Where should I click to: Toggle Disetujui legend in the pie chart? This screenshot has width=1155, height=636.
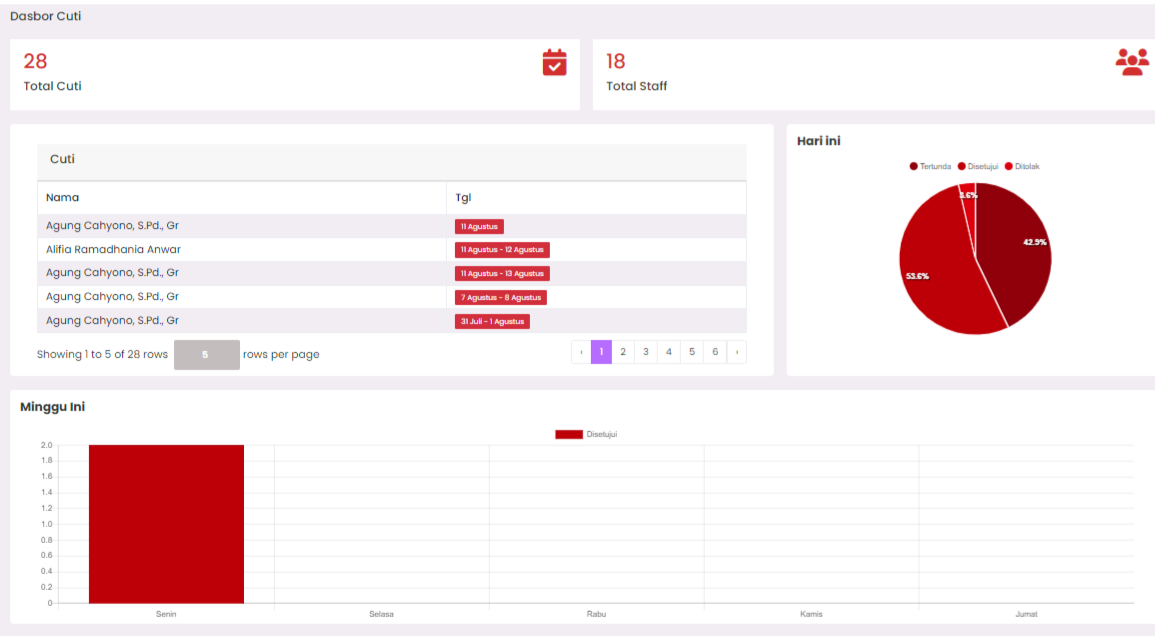(978, 166)
